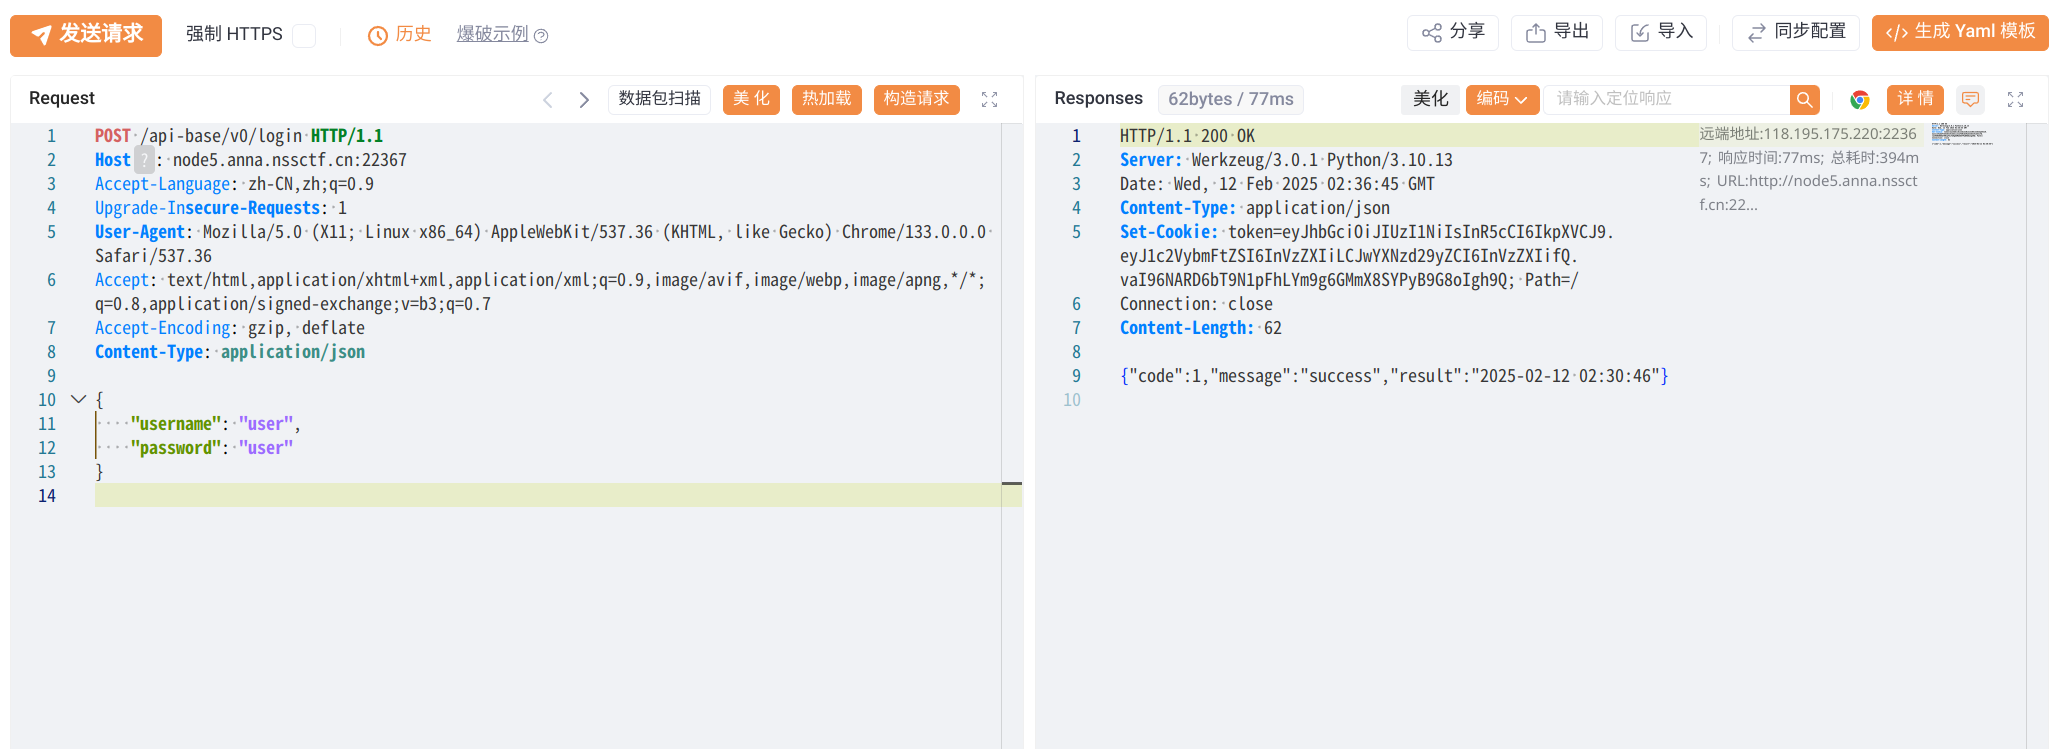
Task: Click 生成 Yaml 模板 button
Action: tap(1959, 32)
